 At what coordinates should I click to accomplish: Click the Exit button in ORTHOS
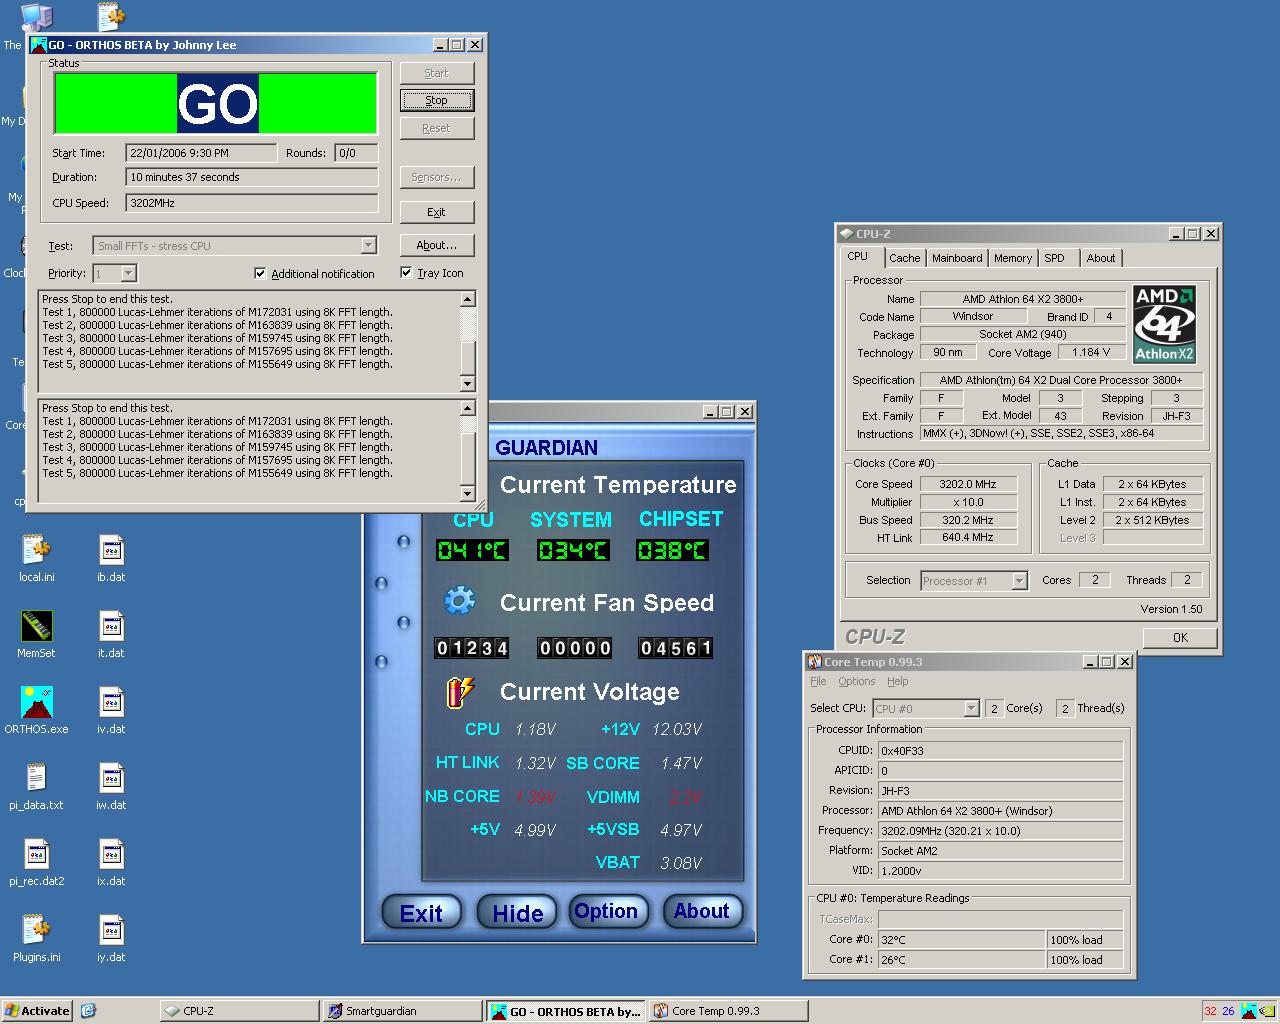[437, 212]
